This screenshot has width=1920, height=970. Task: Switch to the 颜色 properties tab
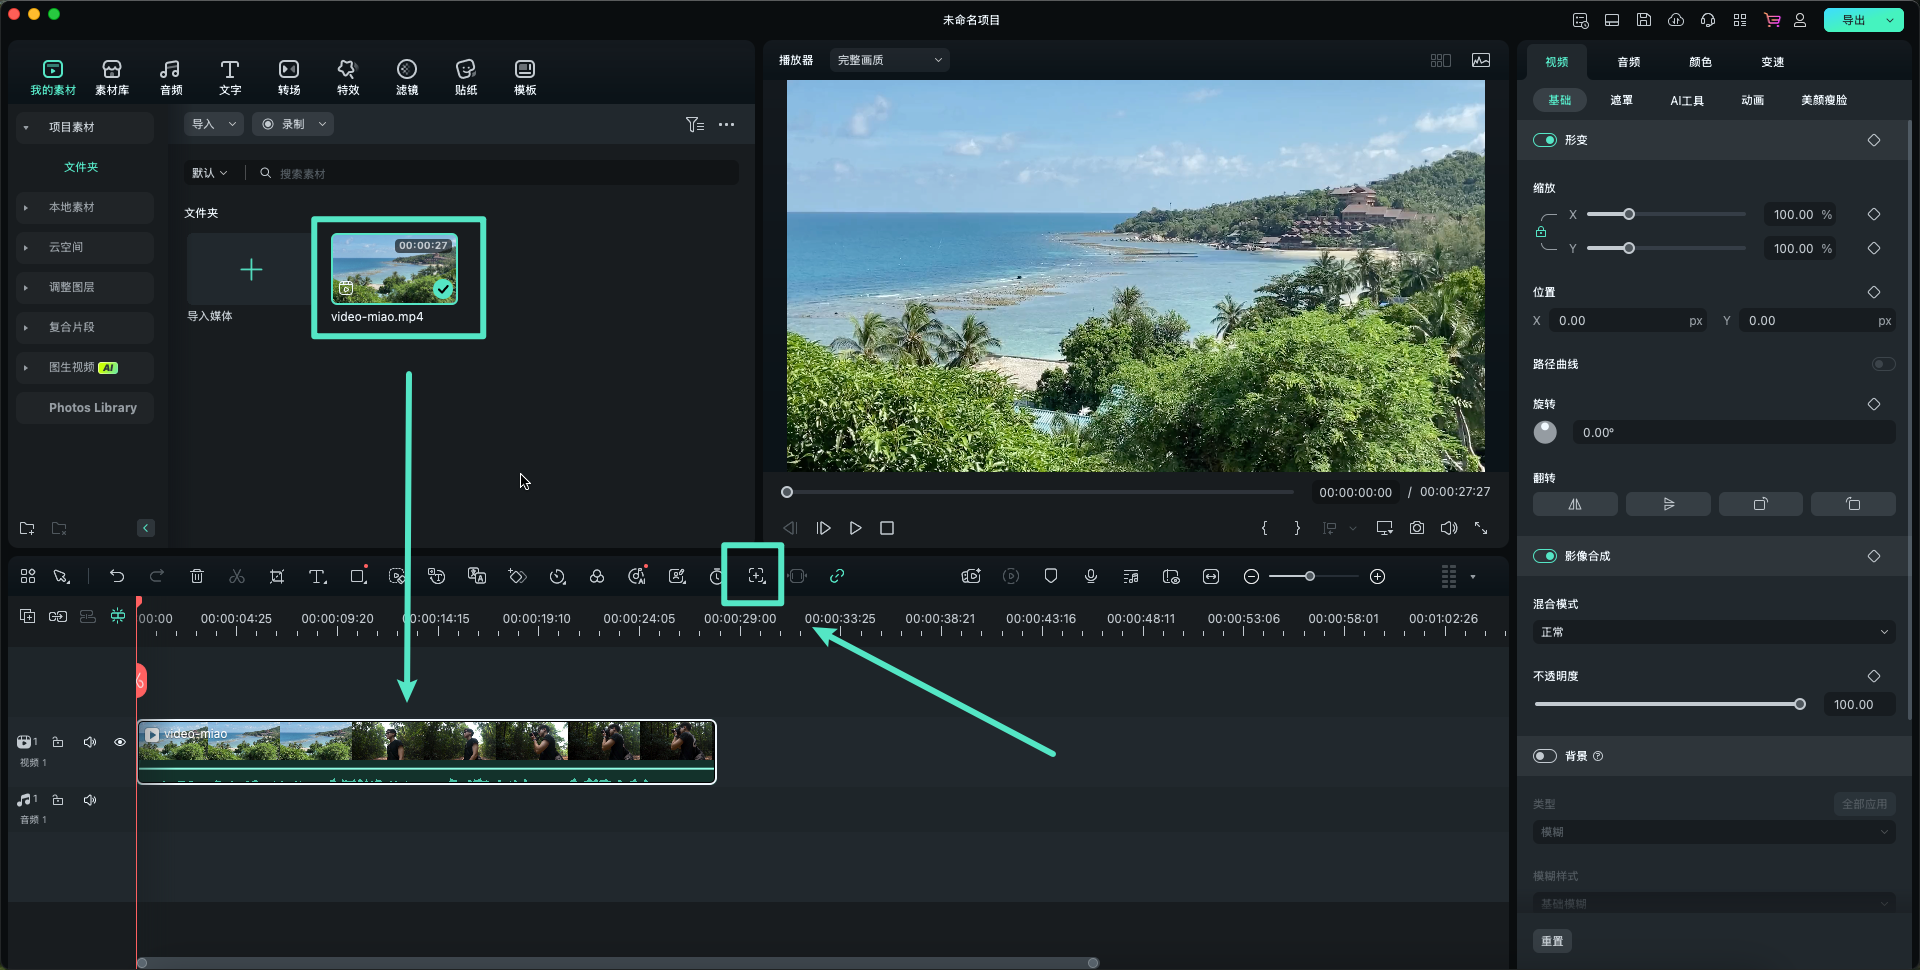pos(1701,62)
